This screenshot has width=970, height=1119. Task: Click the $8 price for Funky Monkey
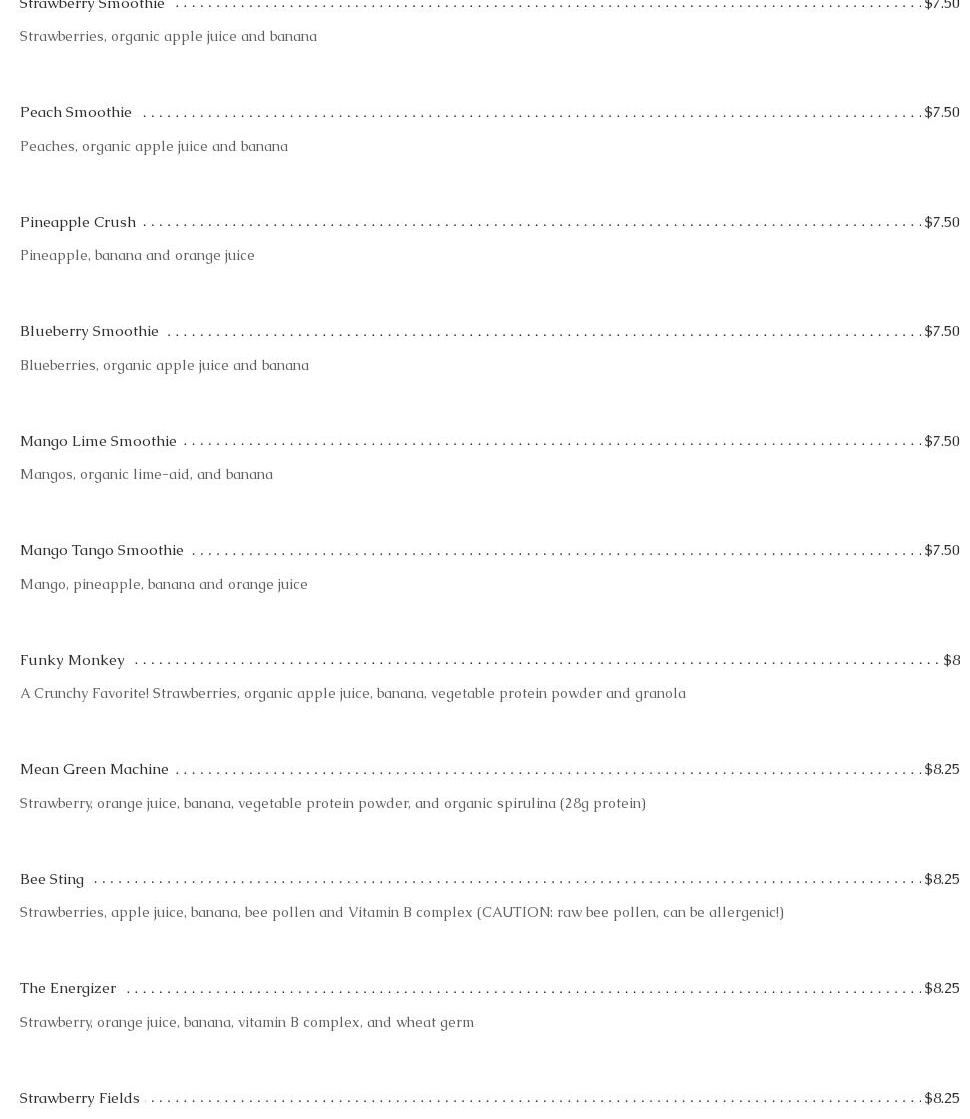pos(951,660)
